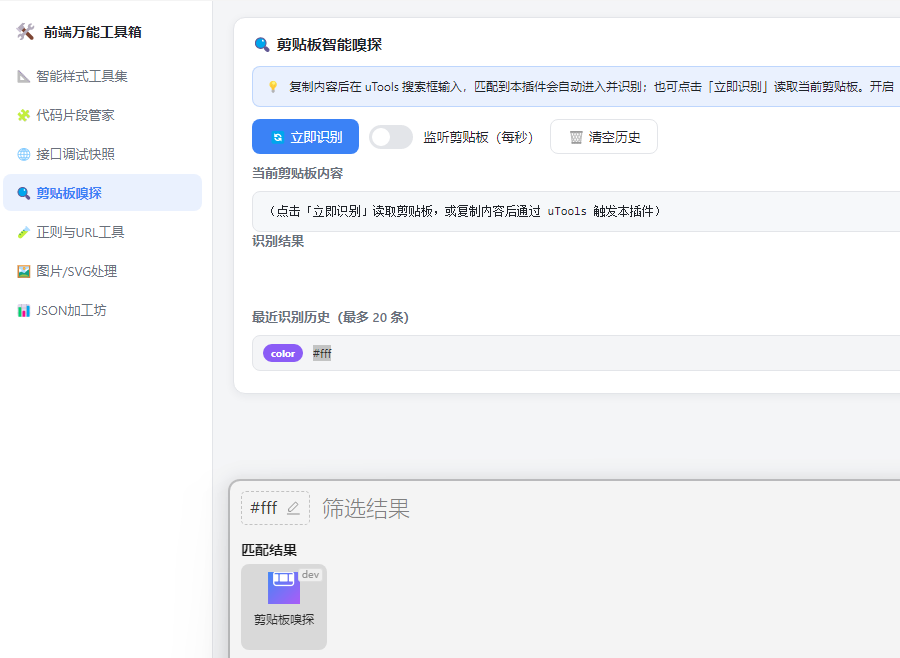Click the bar chart icon beside JSON加工坊

click(x=24, y=311)
